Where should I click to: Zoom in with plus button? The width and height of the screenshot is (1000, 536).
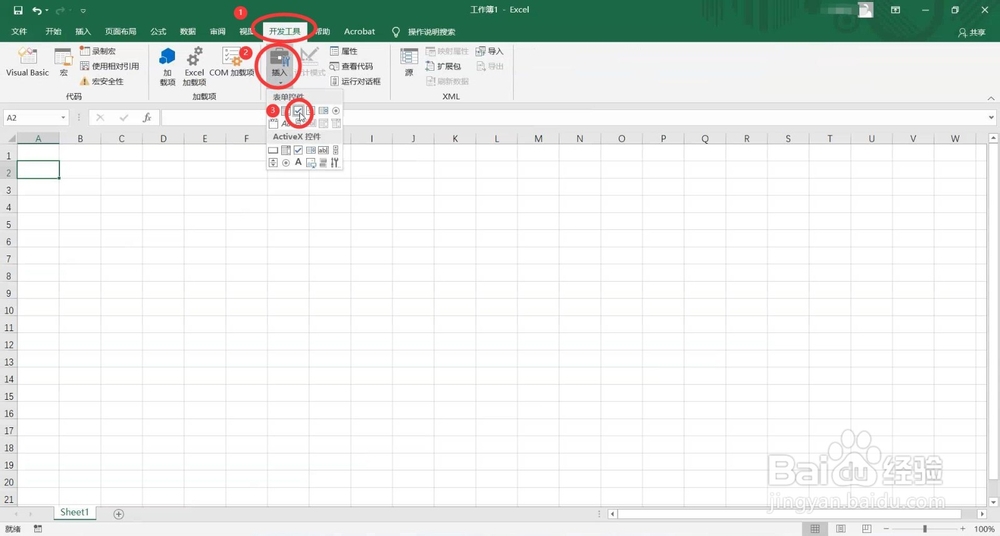pyautogui.click(x=963, y=529)
